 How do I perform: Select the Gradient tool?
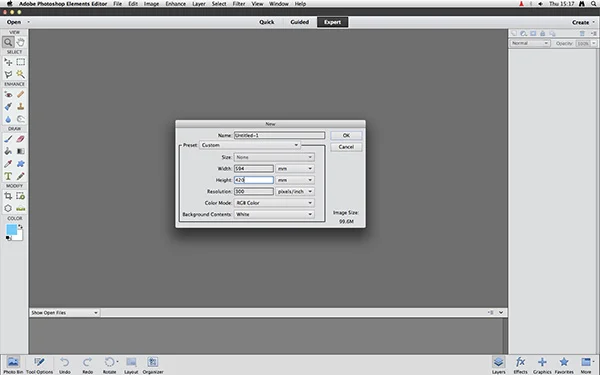coord(21,151)
